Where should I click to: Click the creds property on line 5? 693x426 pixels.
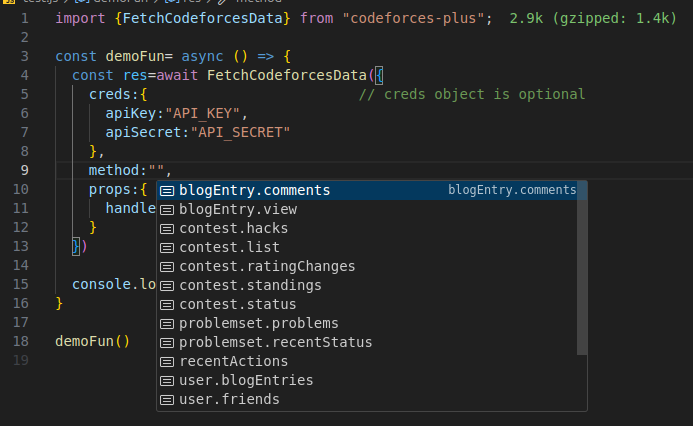[x=110, y=94]
